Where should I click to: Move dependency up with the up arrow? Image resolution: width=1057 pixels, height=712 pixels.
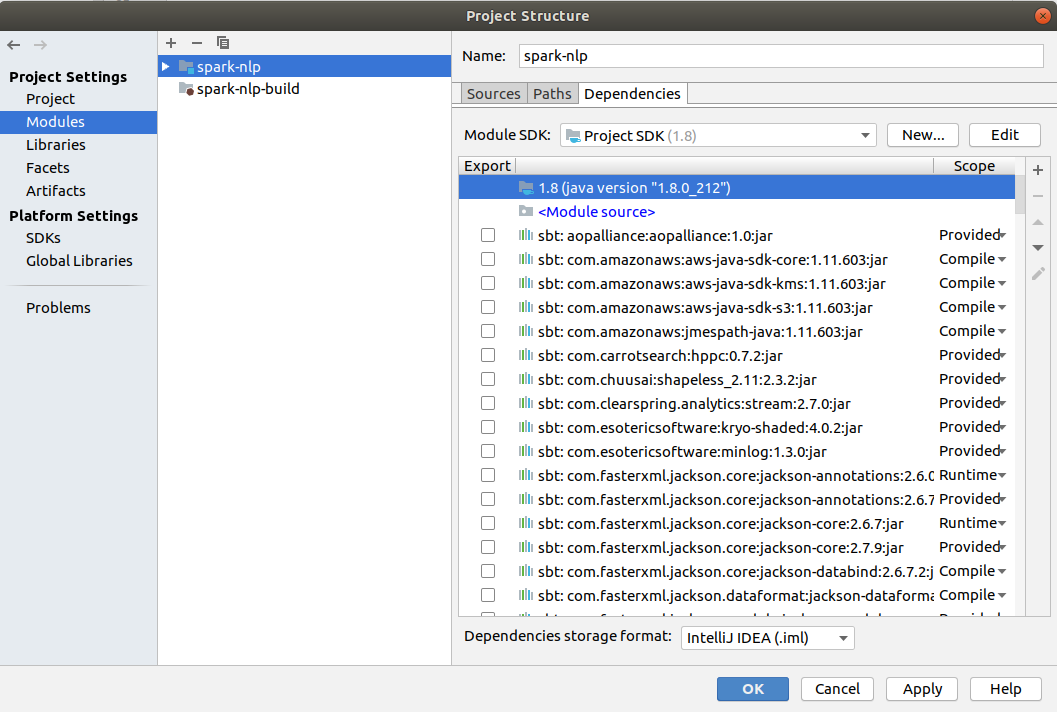[x=1038, y=222]
